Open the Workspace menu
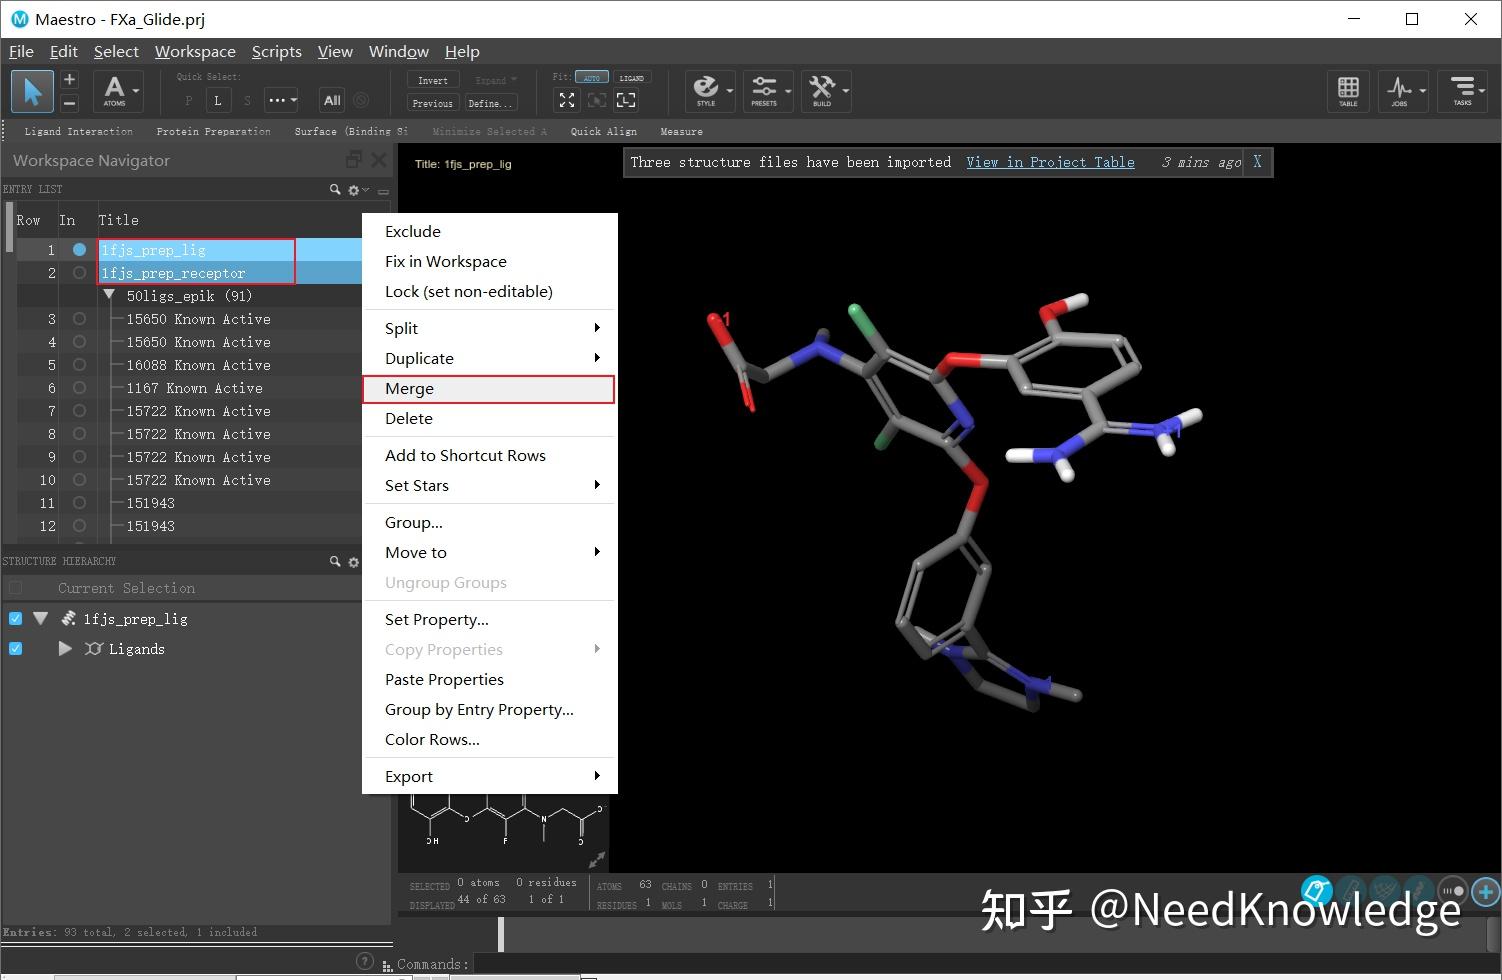Viewport: 1502px width, 980px height. click(x=195, y=51)
